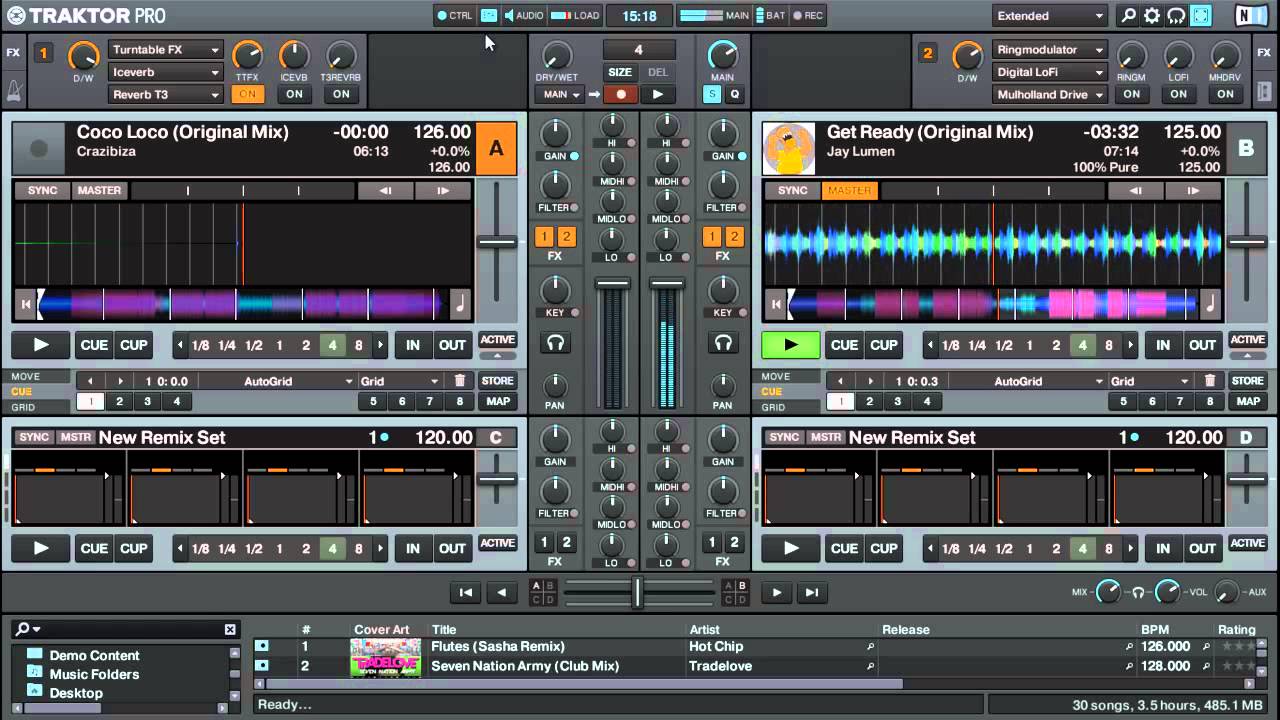Open loop recorder MAIN source dropdown
The width and height of the screenshot is (1280, 720).
tap(559, 94)
